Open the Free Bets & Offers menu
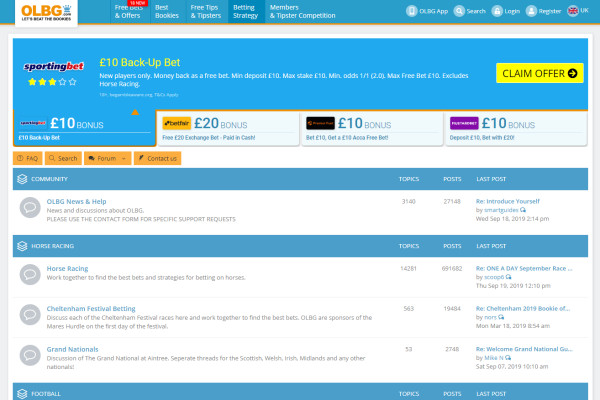The image size is (600, 400). pyautogui.click(x=128, y=12)
